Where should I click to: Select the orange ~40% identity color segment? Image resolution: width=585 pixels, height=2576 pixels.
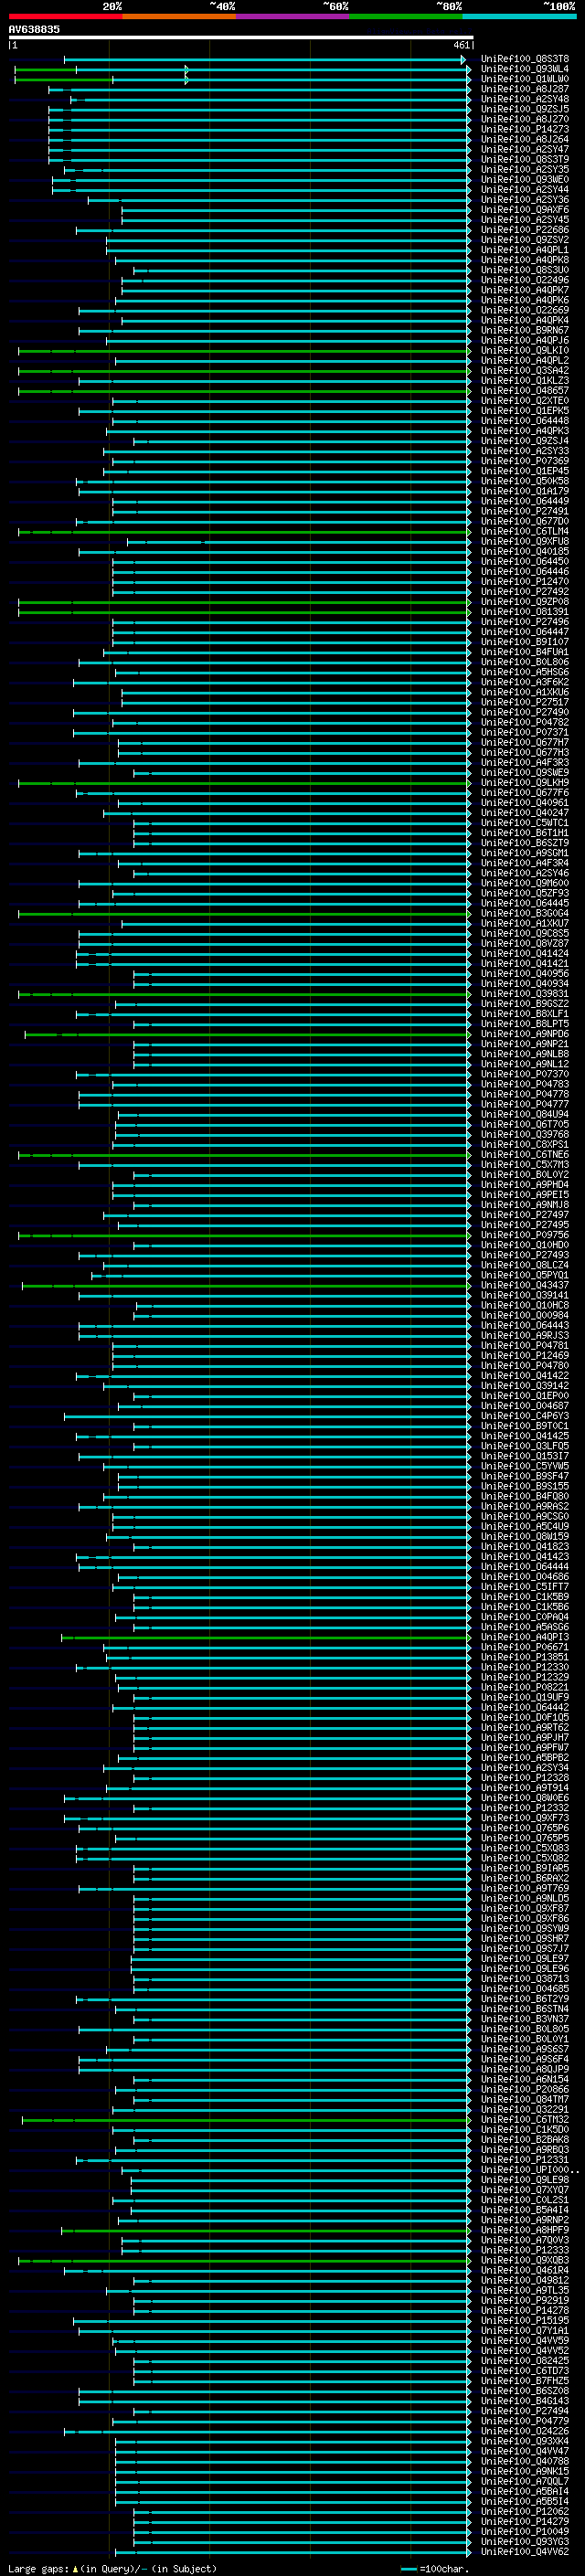(x=179, y=16)
